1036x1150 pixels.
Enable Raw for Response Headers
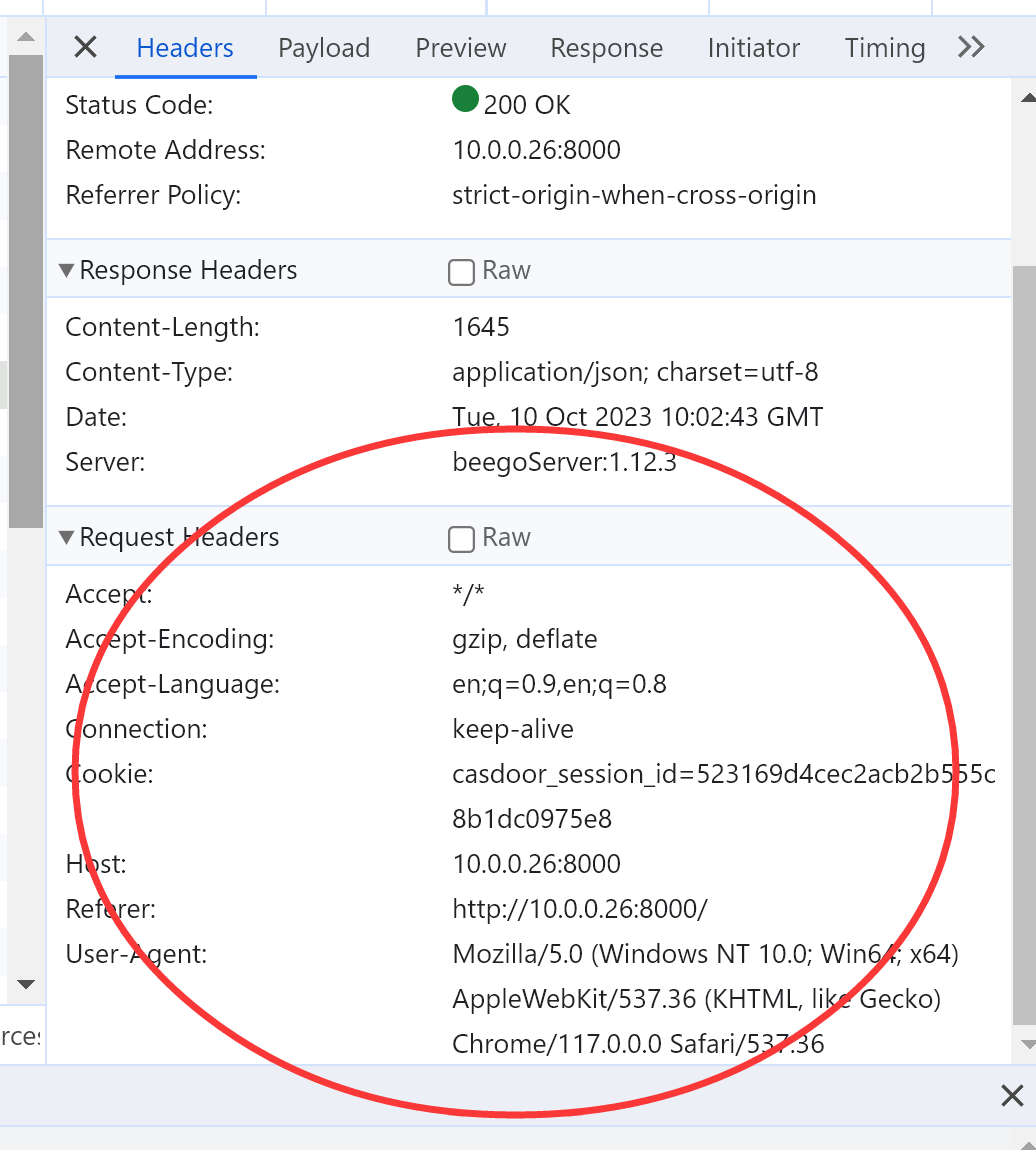(461, 272)
